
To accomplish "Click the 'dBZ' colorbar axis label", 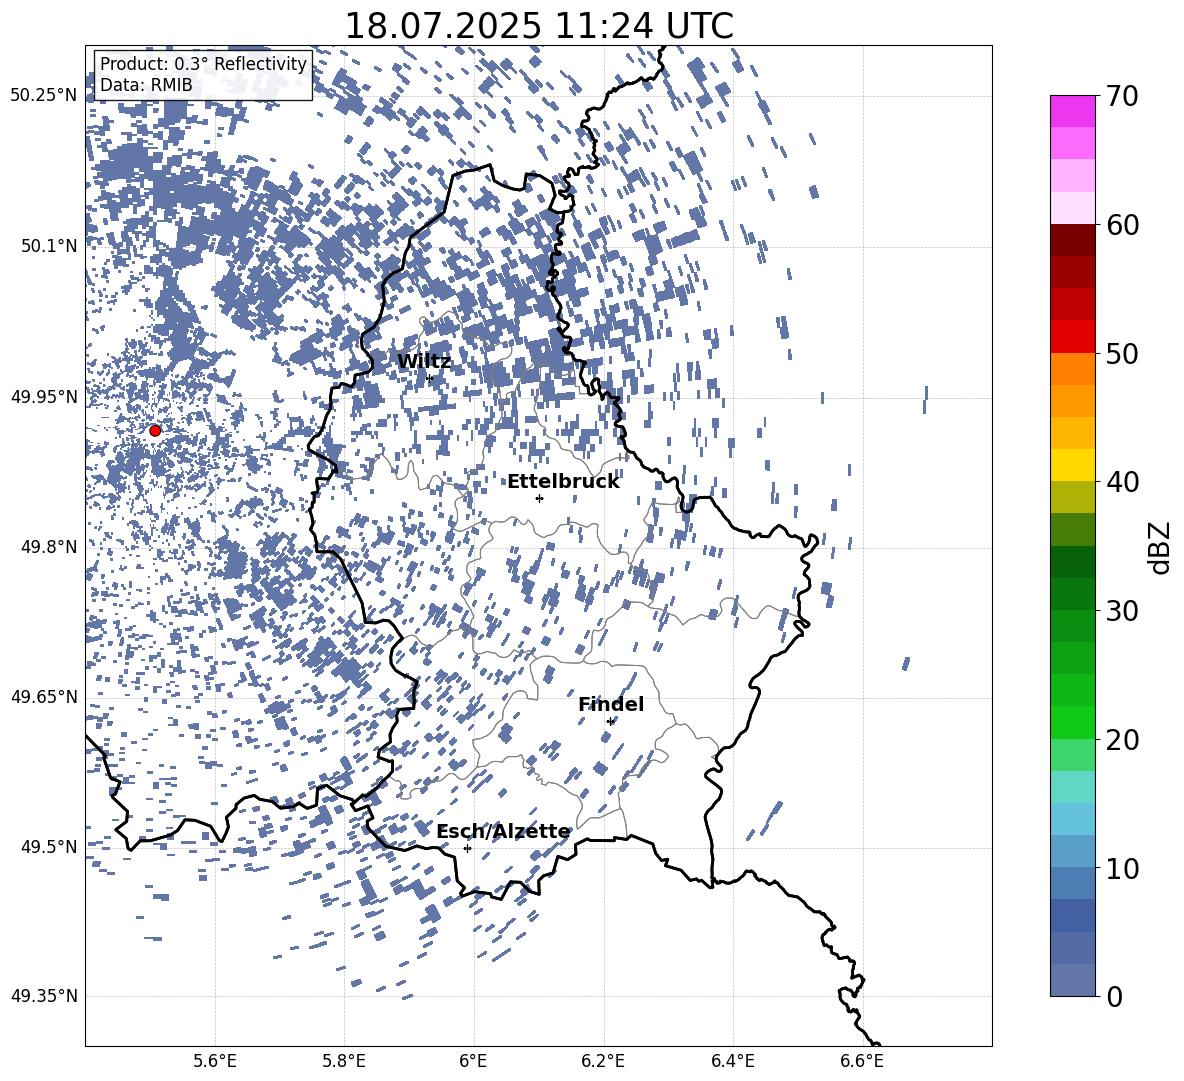I will [1161, 547].
